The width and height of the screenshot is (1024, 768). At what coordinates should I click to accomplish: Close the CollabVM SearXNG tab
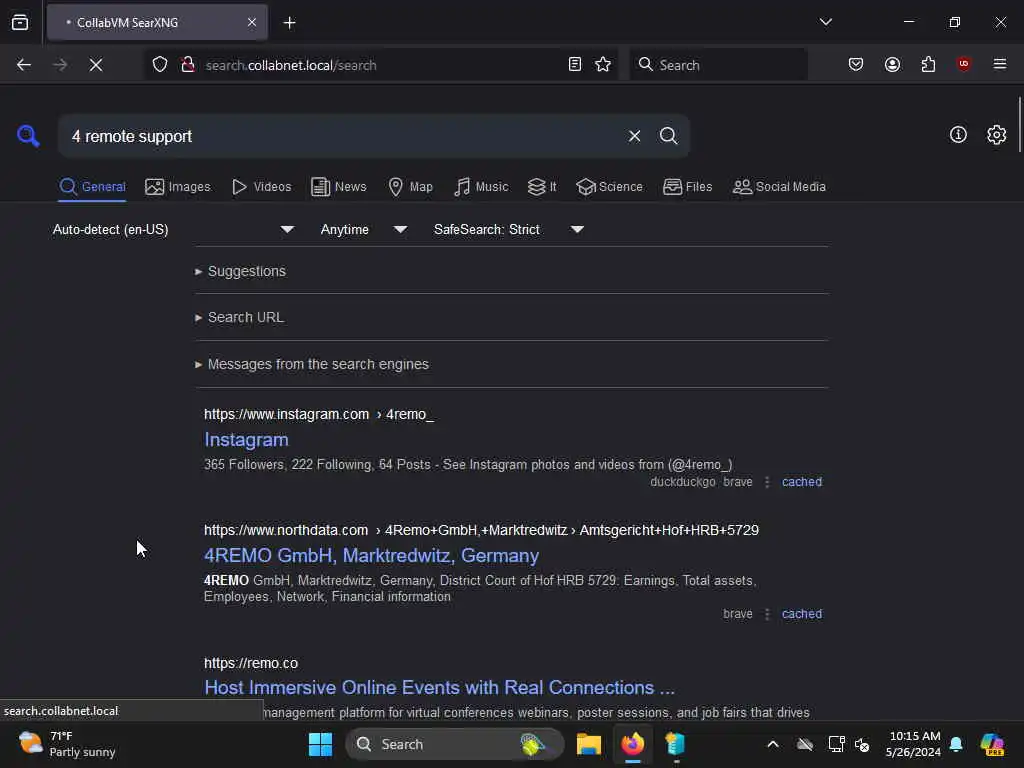pyautogui.click(x=252, y=23)
